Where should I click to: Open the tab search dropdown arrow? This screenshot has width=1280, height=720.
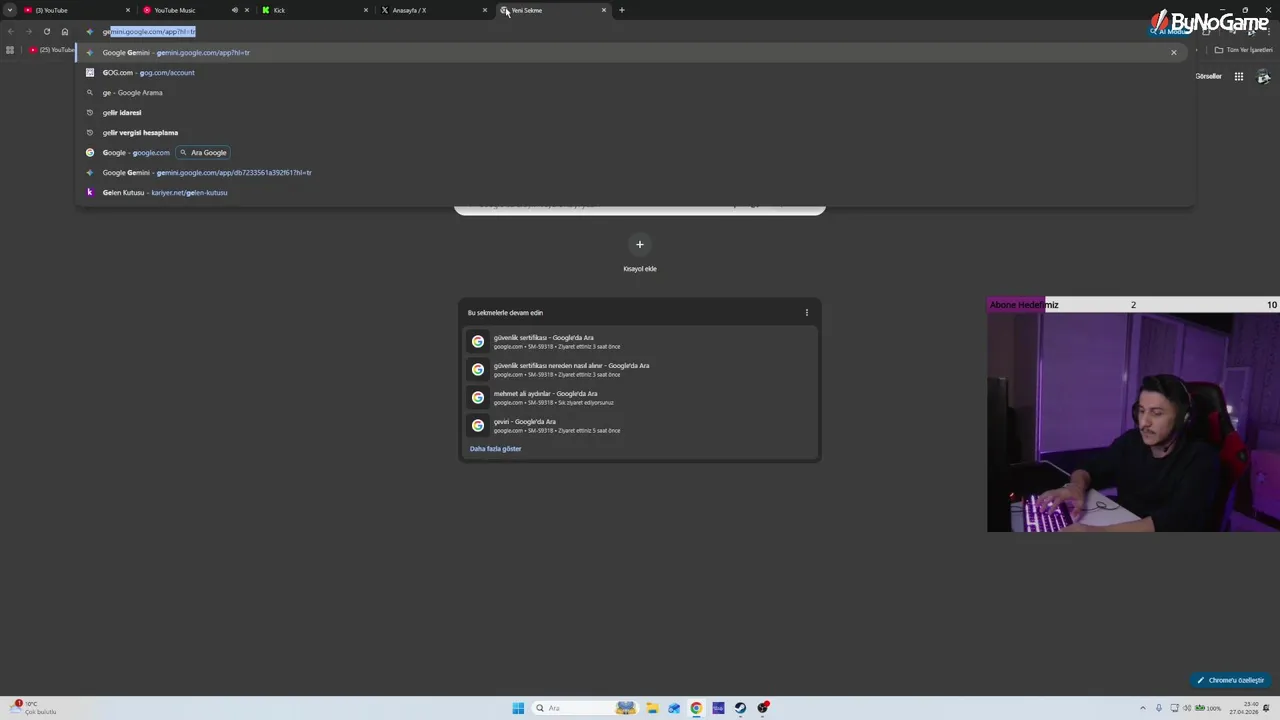(10, 10)
